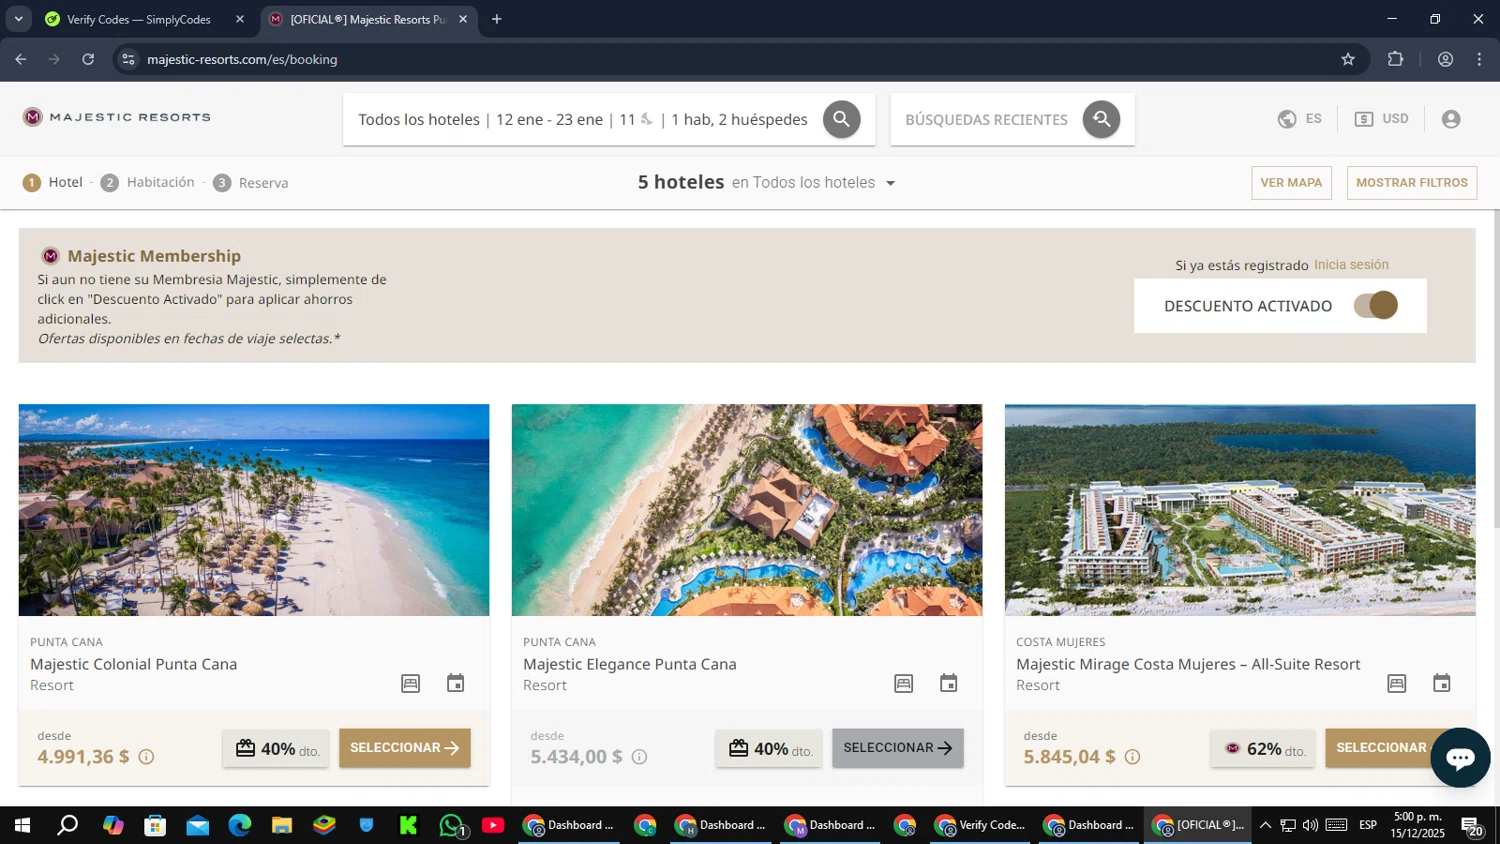This screenshot has width=1500, height=844.
Task: Go to step 3 Reserva
Action: (x=251, y=182)
